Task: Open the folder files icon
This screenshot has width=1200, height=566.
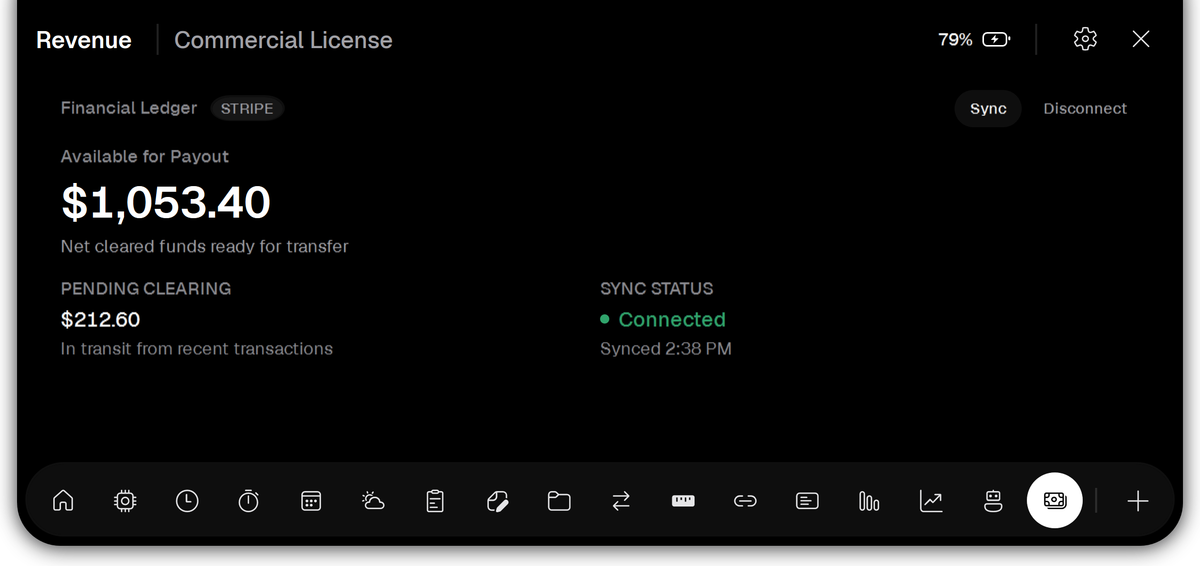Action: coord(559,501)
